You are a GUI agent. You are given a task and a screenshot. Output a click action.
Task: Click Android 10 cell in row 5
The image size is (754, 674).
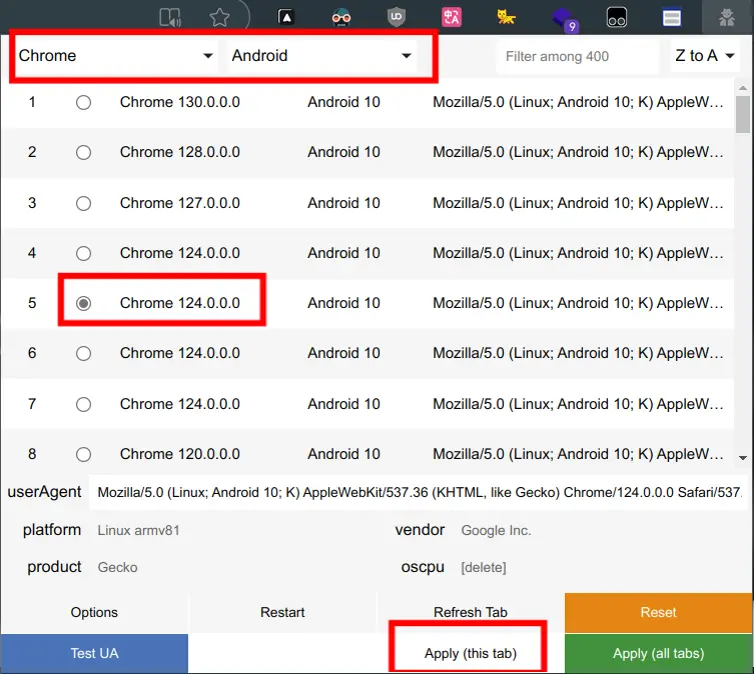tap(344, 303)
